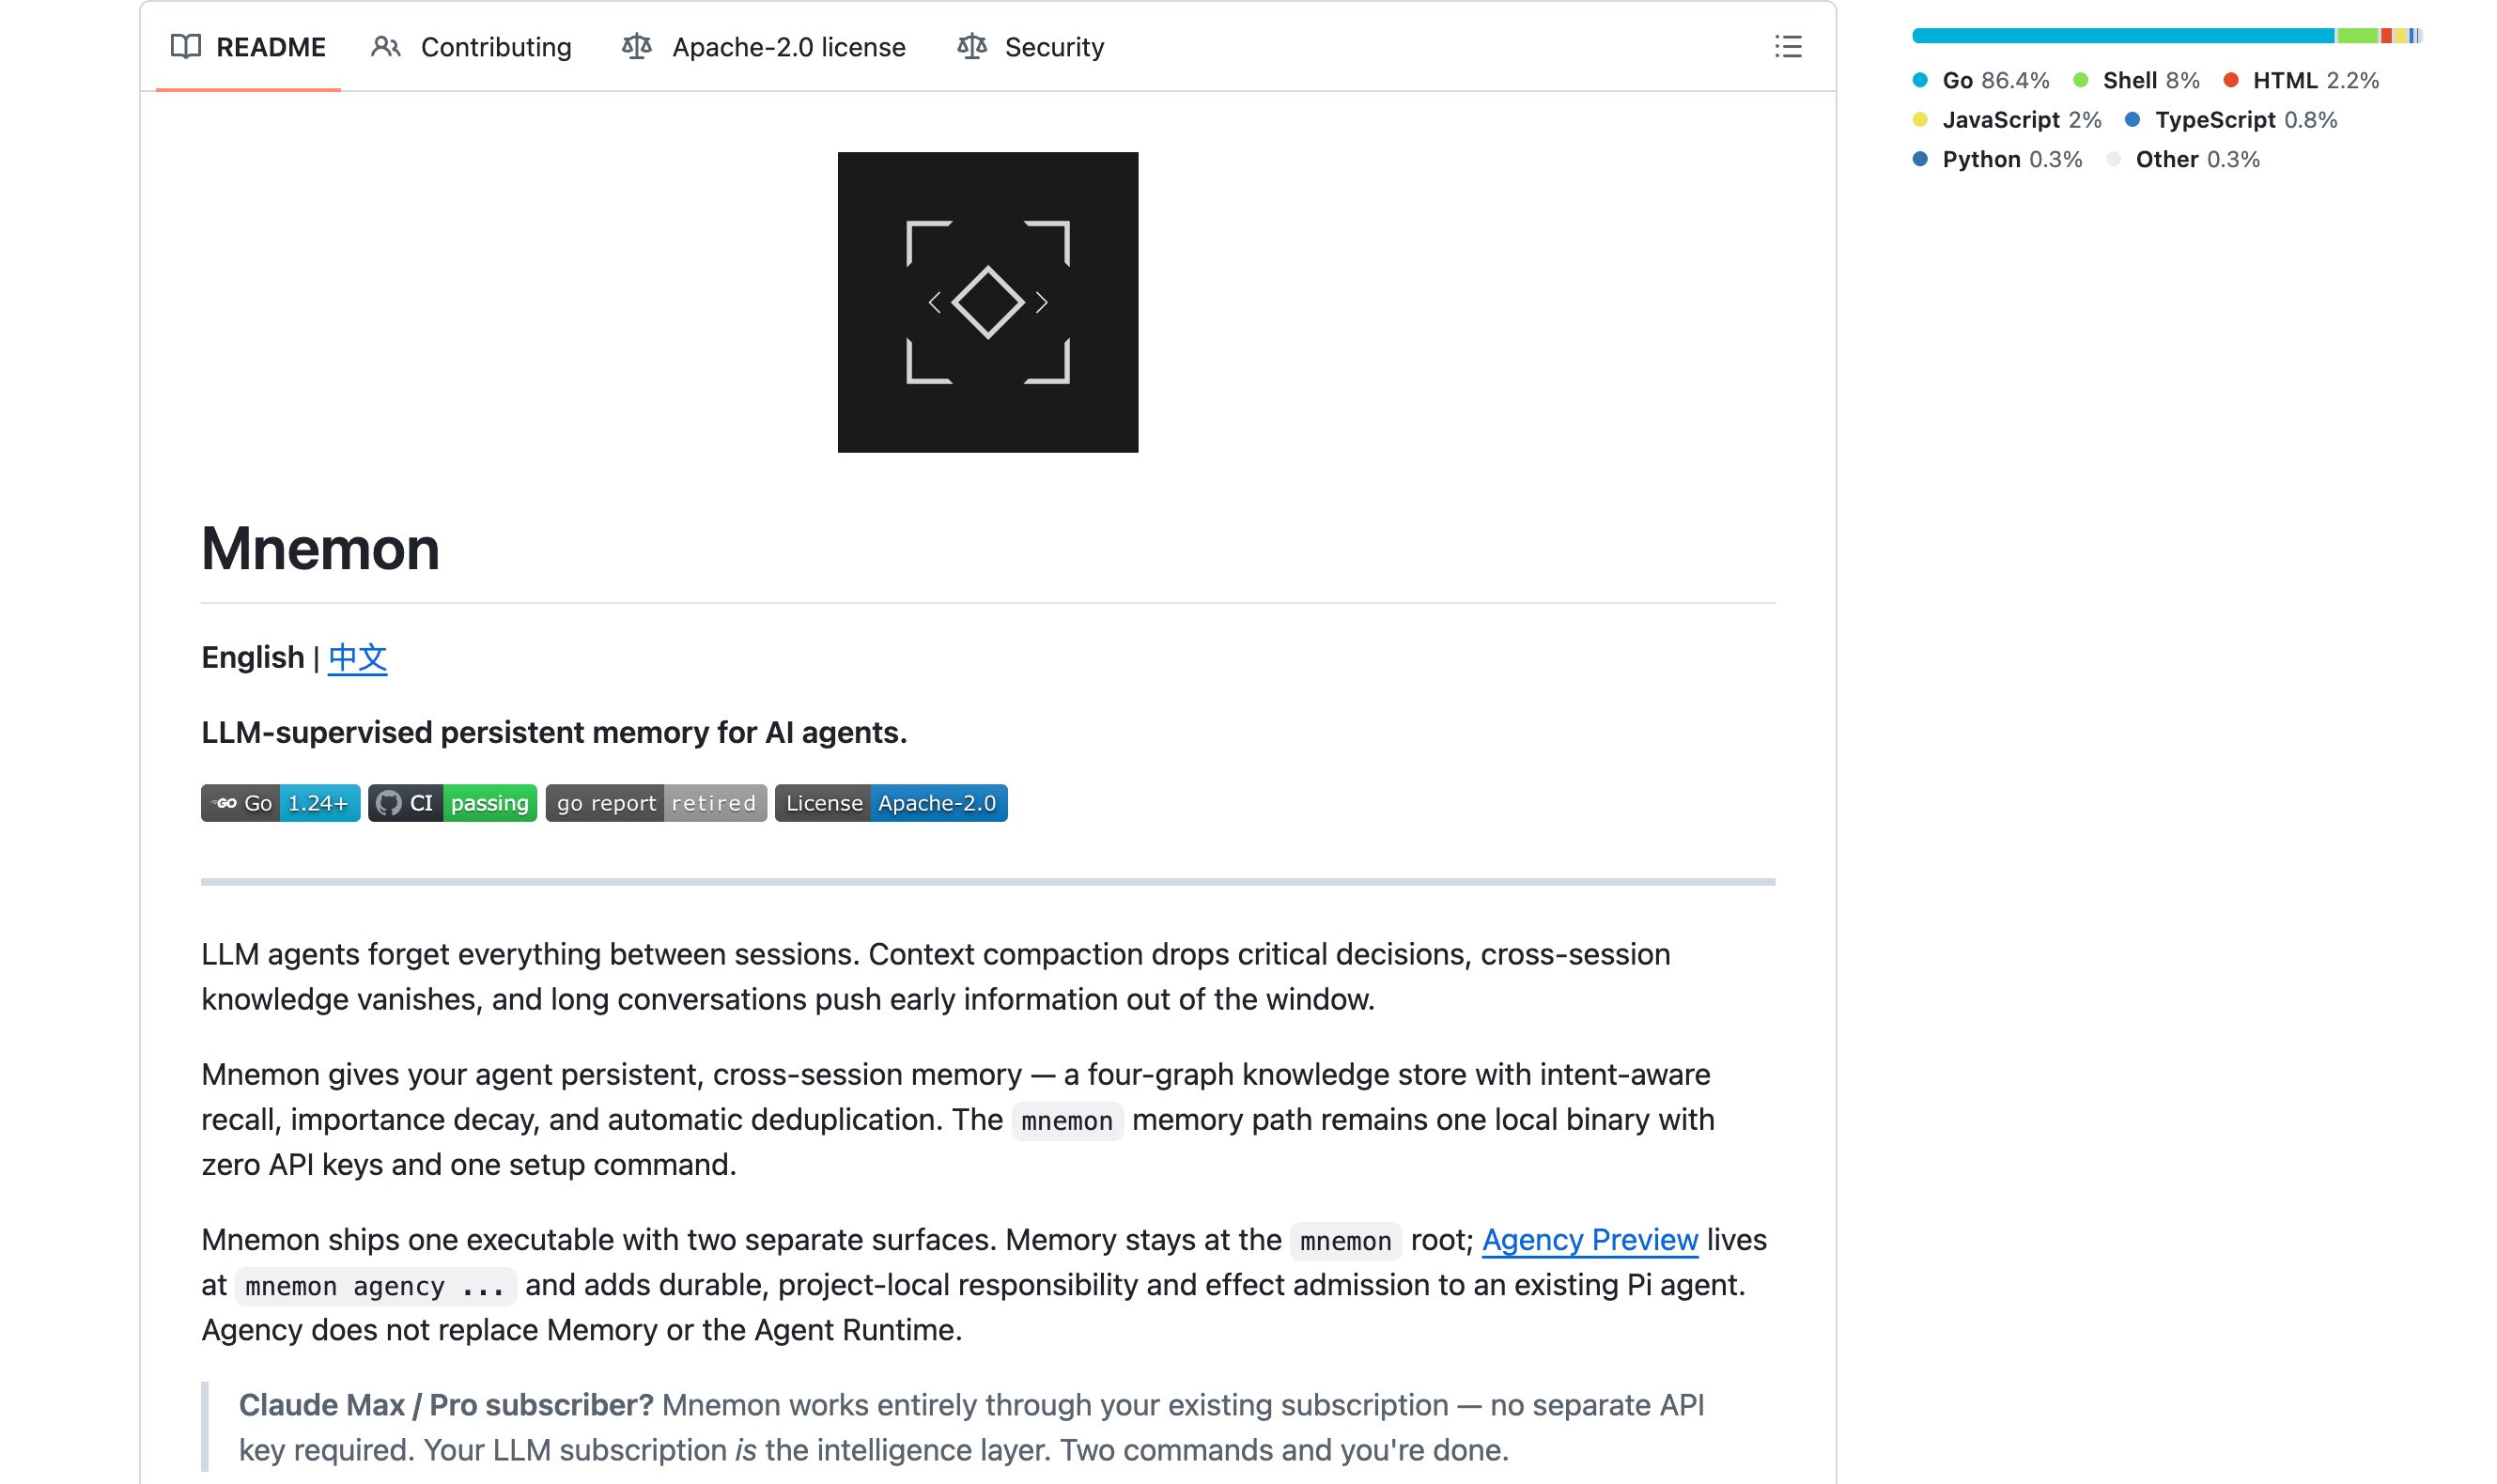
Task: Click the HTML 2.2% language entry
Action: click(x=2301, y=80)
